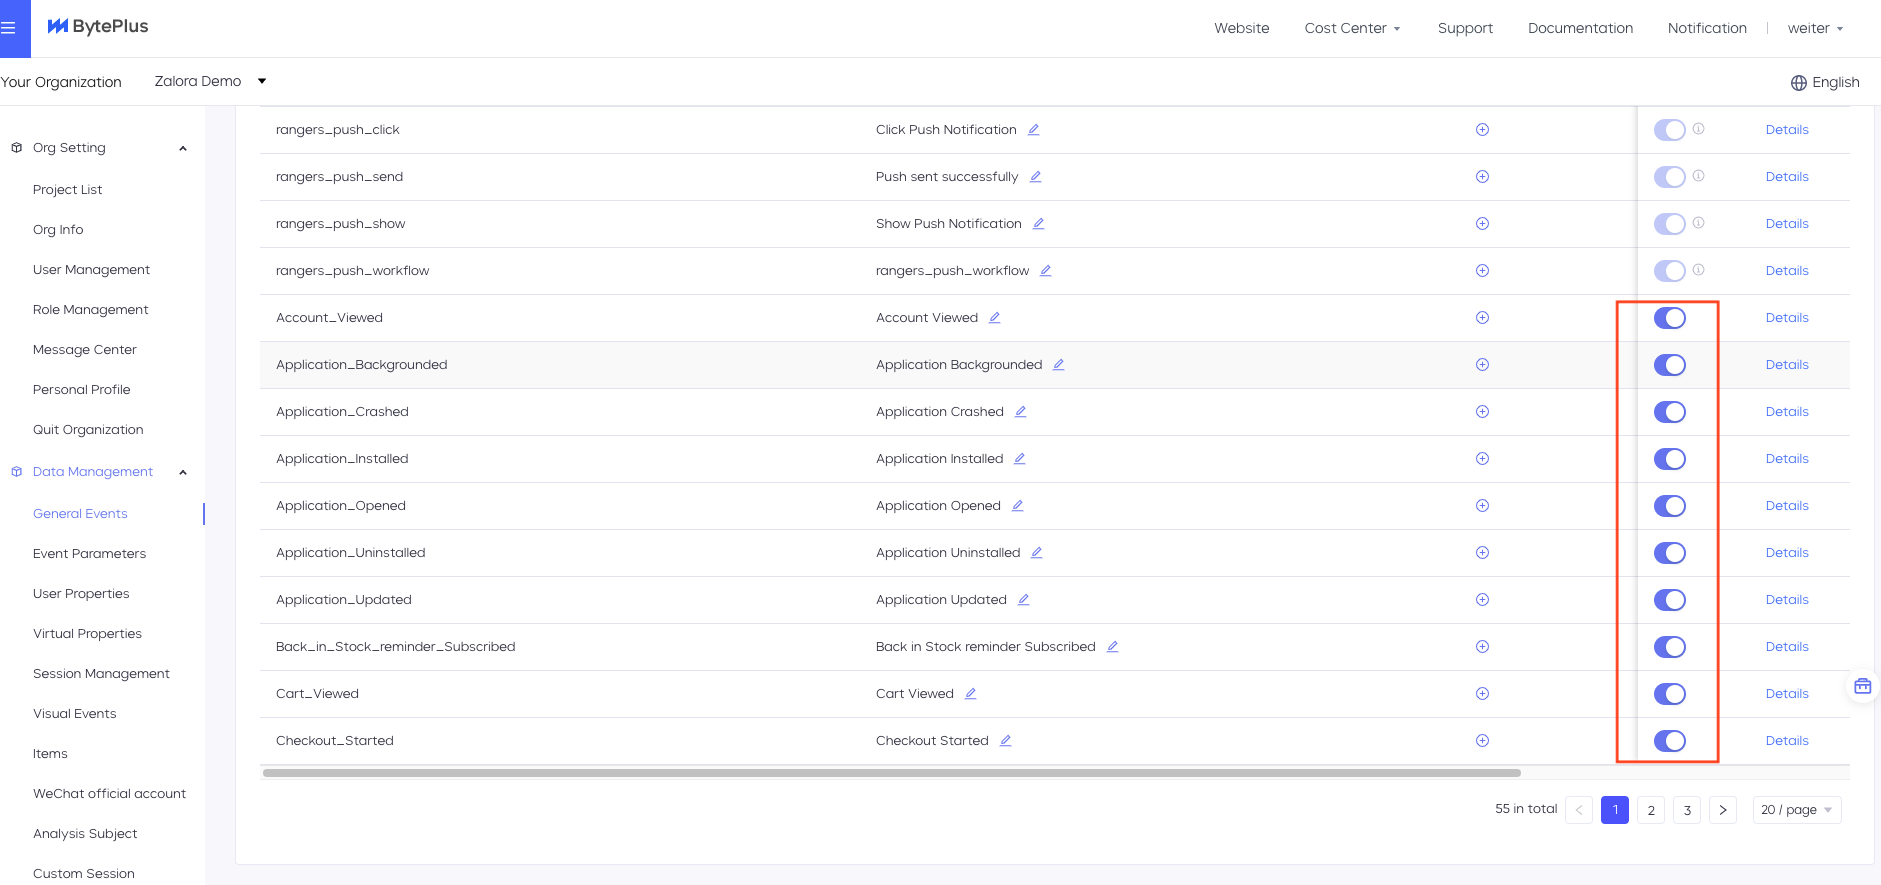Open Details for Account_Viewed

pyautogui.click(x=1787, y=318)
